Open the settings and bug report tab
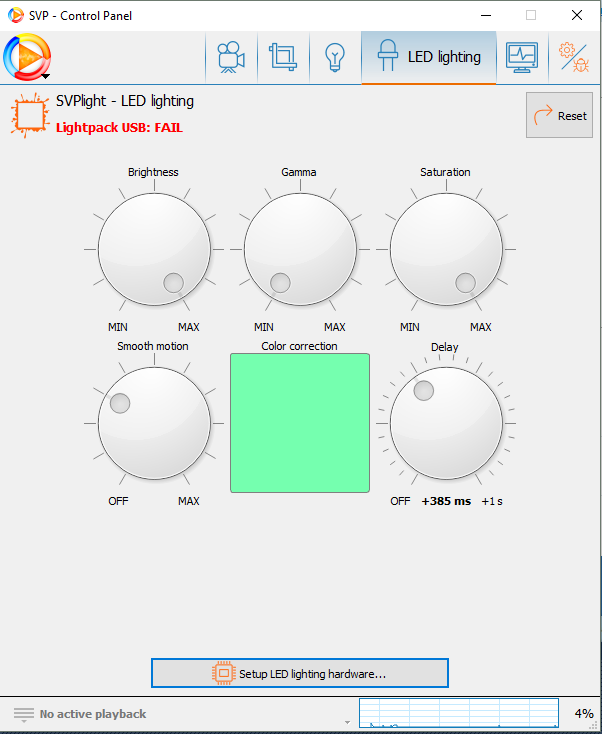 point(574,57)
